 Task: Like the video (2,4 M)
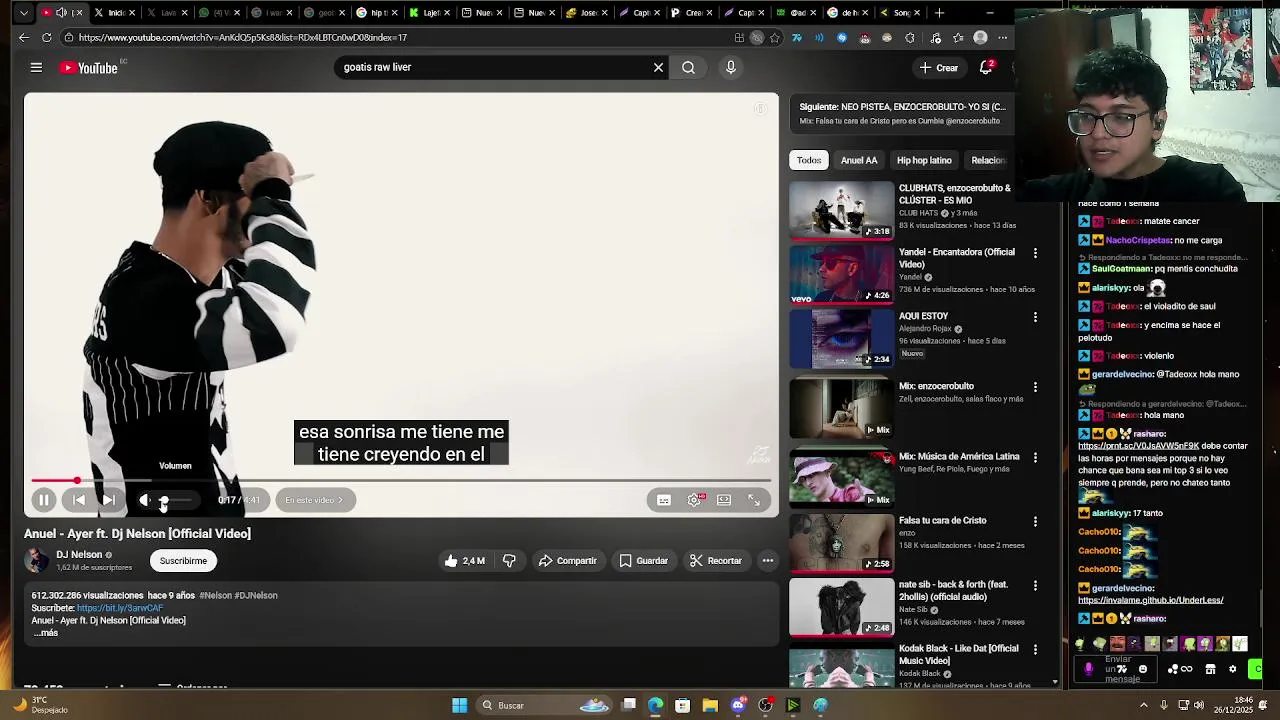[x=465, y=561]
